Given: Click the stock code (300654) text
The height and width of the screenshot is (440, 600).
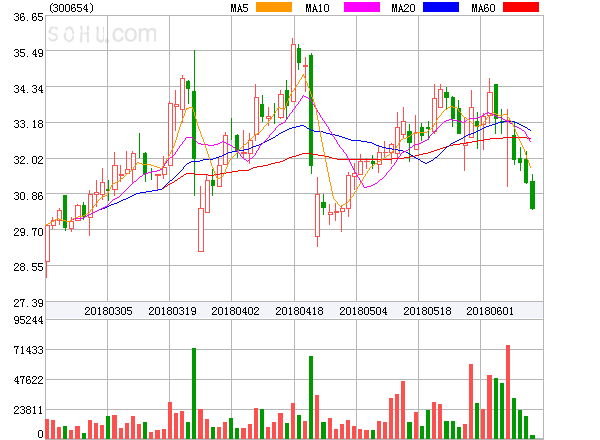Looking at the screenshot, I should point(72,8).
